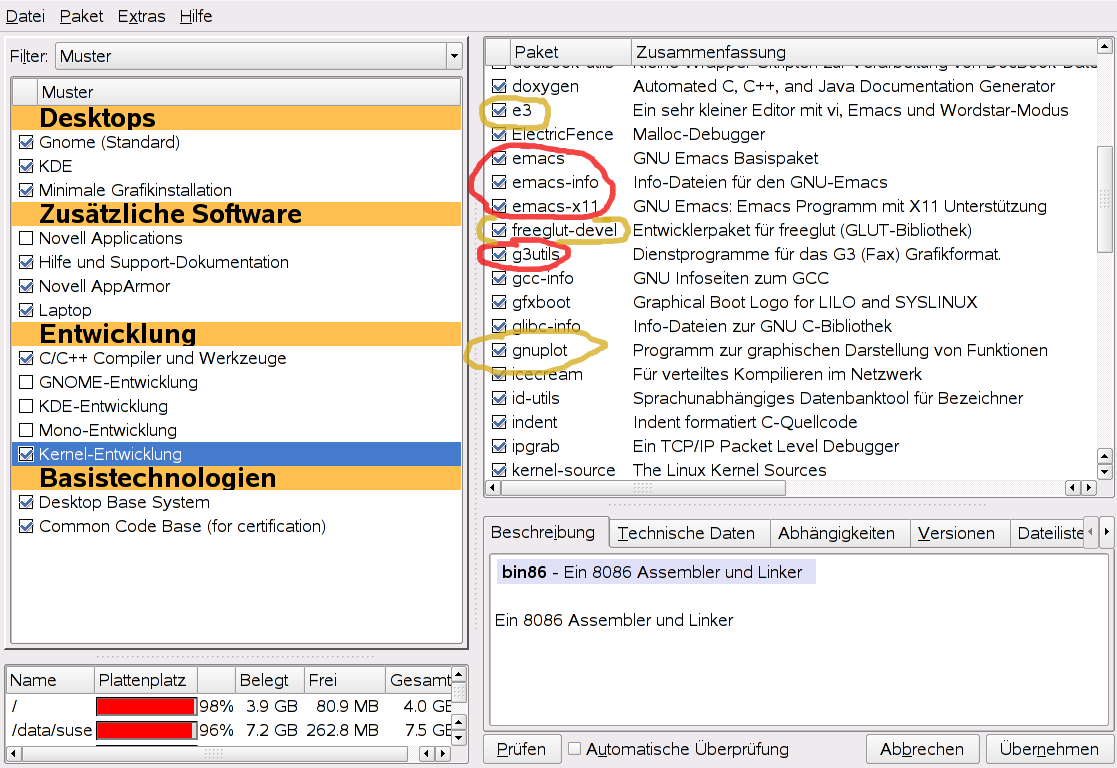Click the left arrow to scroll the detail tabs
The width and height of the screenshot is (1117, 768).
[1091, 533]
